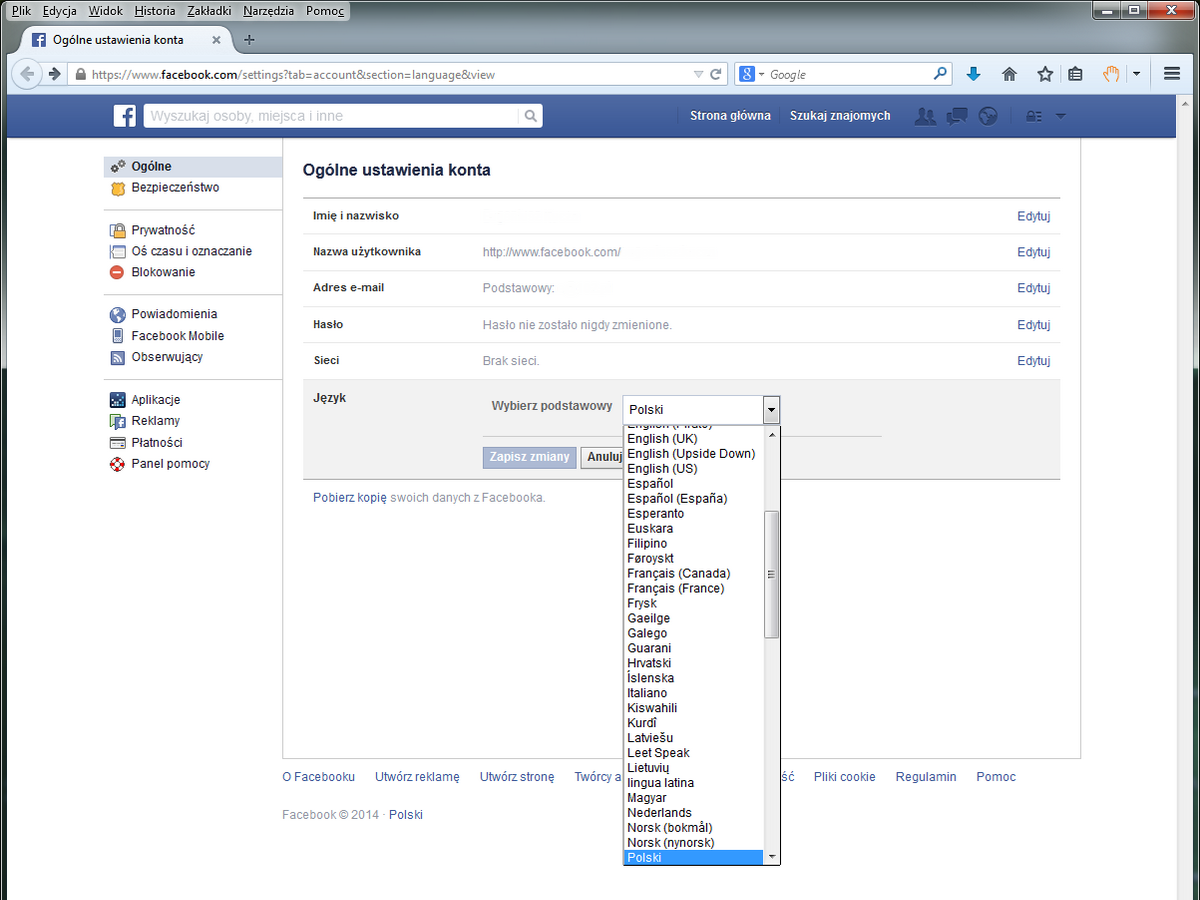Focus the browser address bar
This screenshot has width=1200, height=900.
tap(390, 74)
